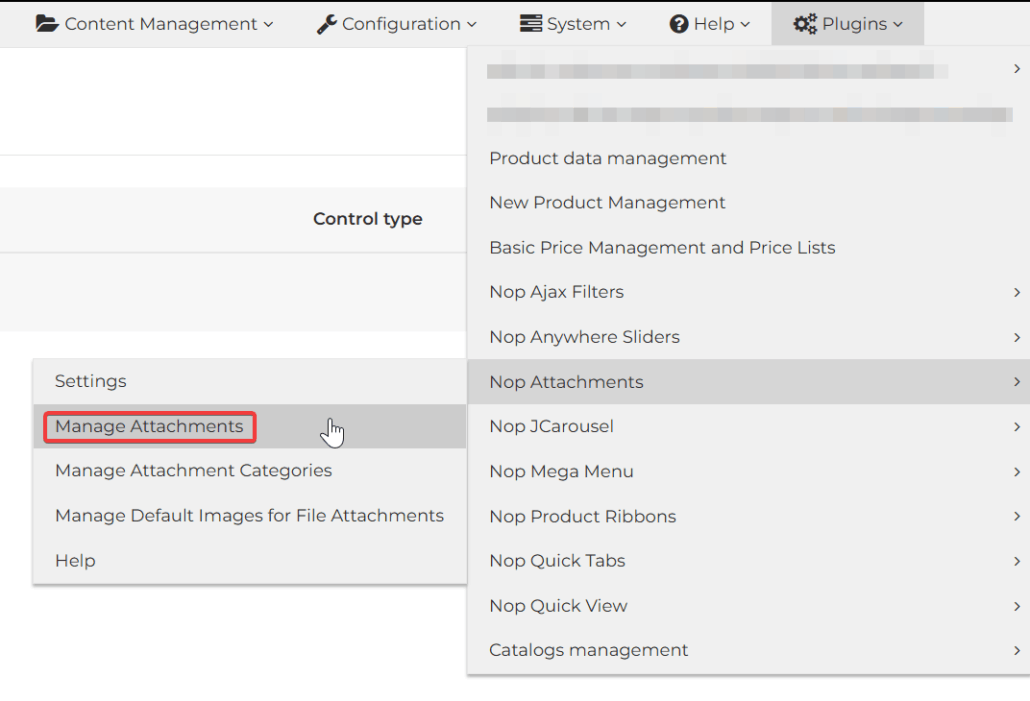This screenshot has height=701, width=1030.
Task: Open the Configuration menu
Action: [396, 24]
